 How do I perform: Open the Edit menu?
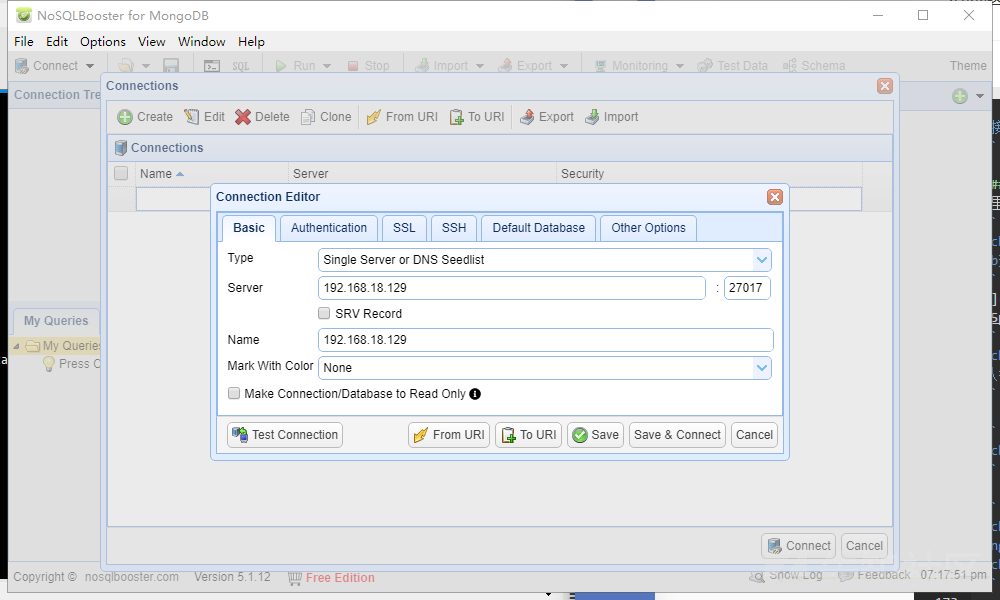[x=57, y=41]
